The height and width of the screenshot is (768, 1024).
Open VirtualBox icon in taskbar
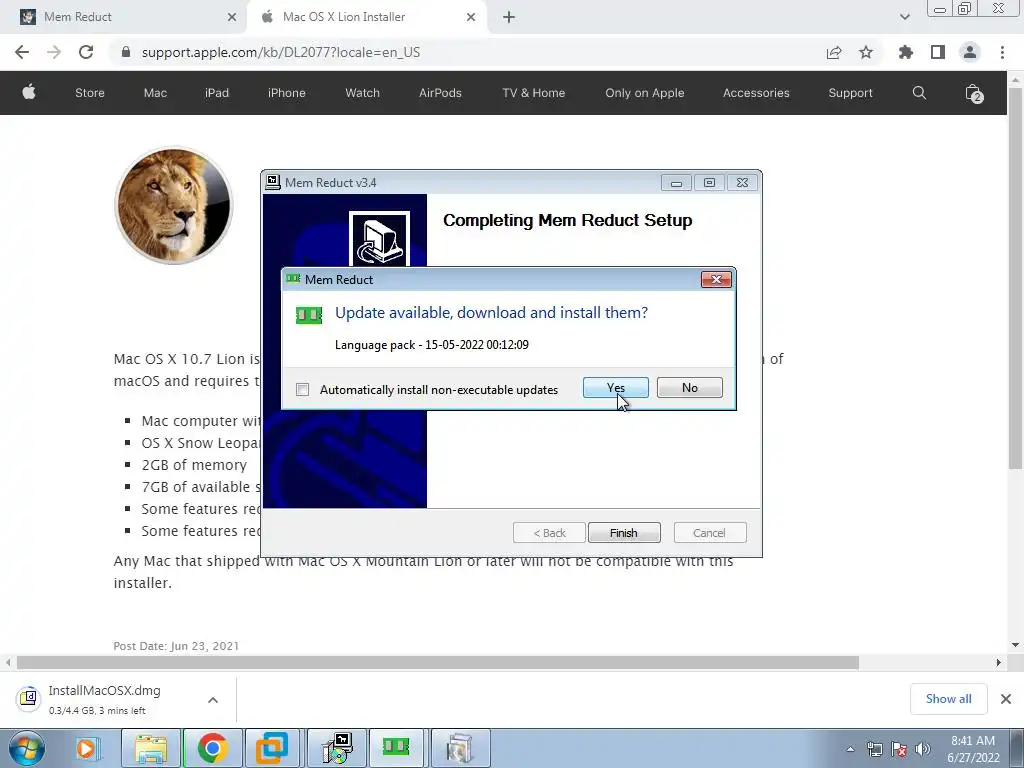click(272, 748)
